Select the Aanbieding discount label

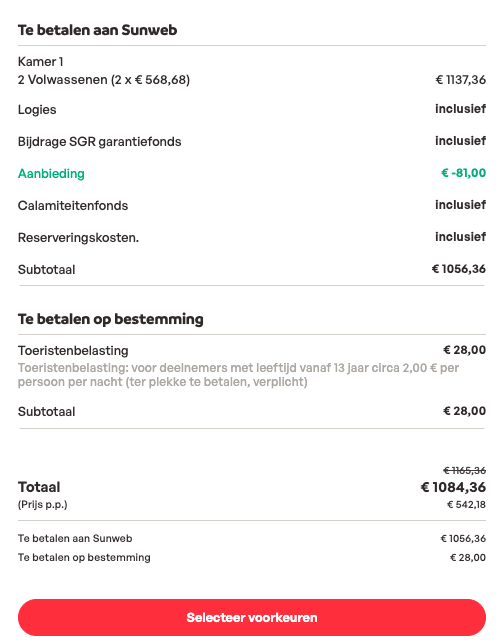tap(51, 173)
